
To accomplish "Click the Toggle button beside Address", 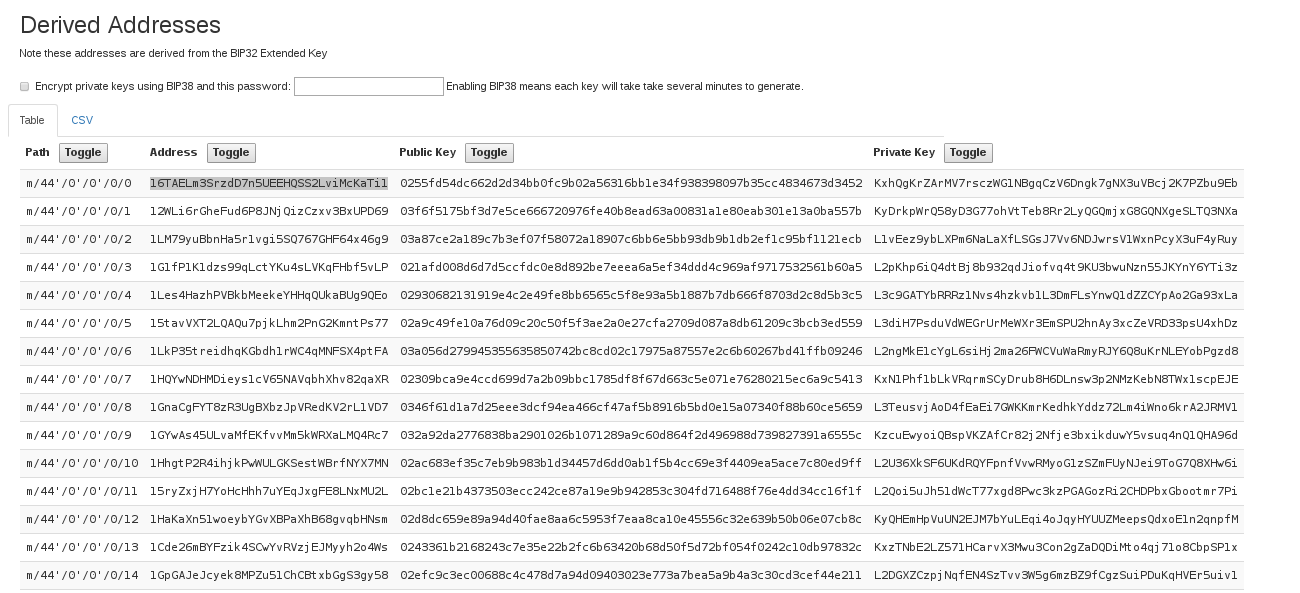I will pyautogui.click(x=231, y=152).
